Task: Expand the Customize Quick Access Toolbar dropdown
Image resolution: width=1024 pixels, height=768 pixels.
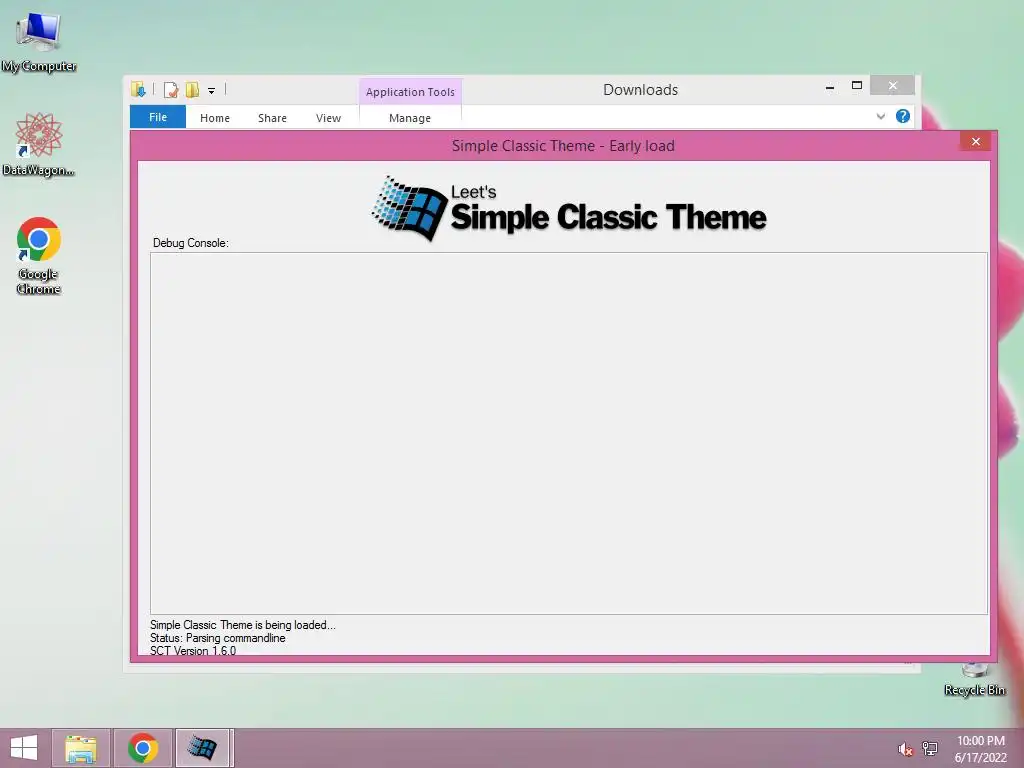Action: click(212, 91)
